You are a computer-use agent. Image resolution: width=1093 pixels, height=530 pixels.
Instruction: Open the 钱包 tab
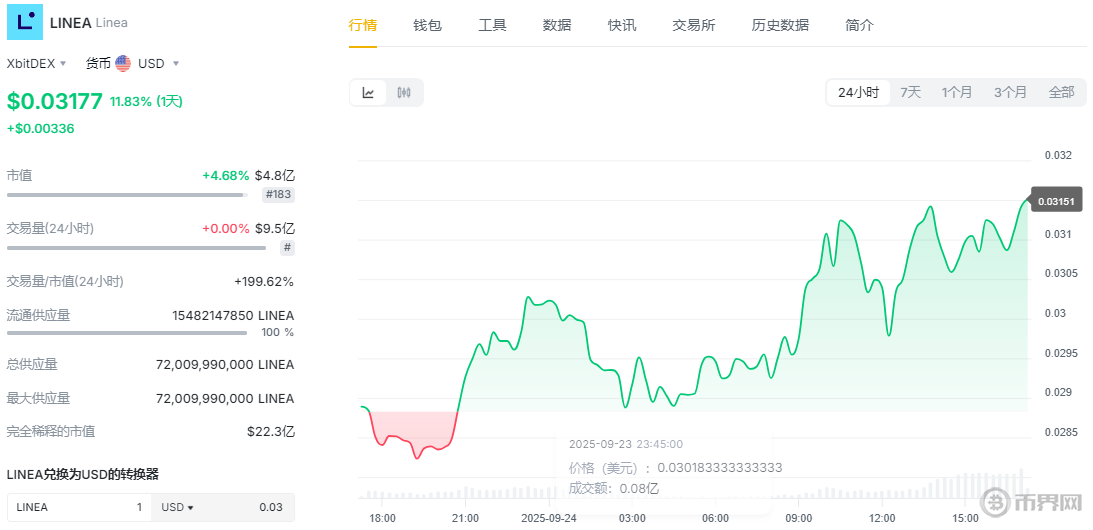pyautogui.click(x=427, y=25)
